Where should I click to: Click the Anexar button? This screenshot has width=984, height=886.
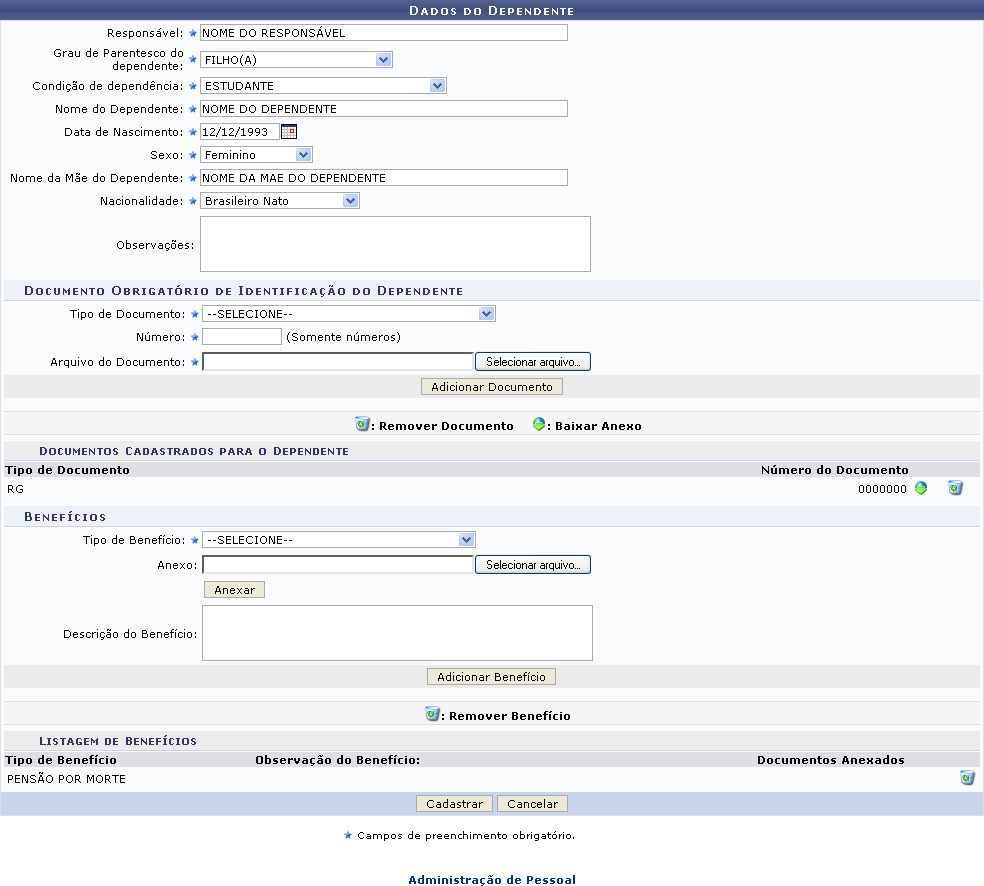234,590
